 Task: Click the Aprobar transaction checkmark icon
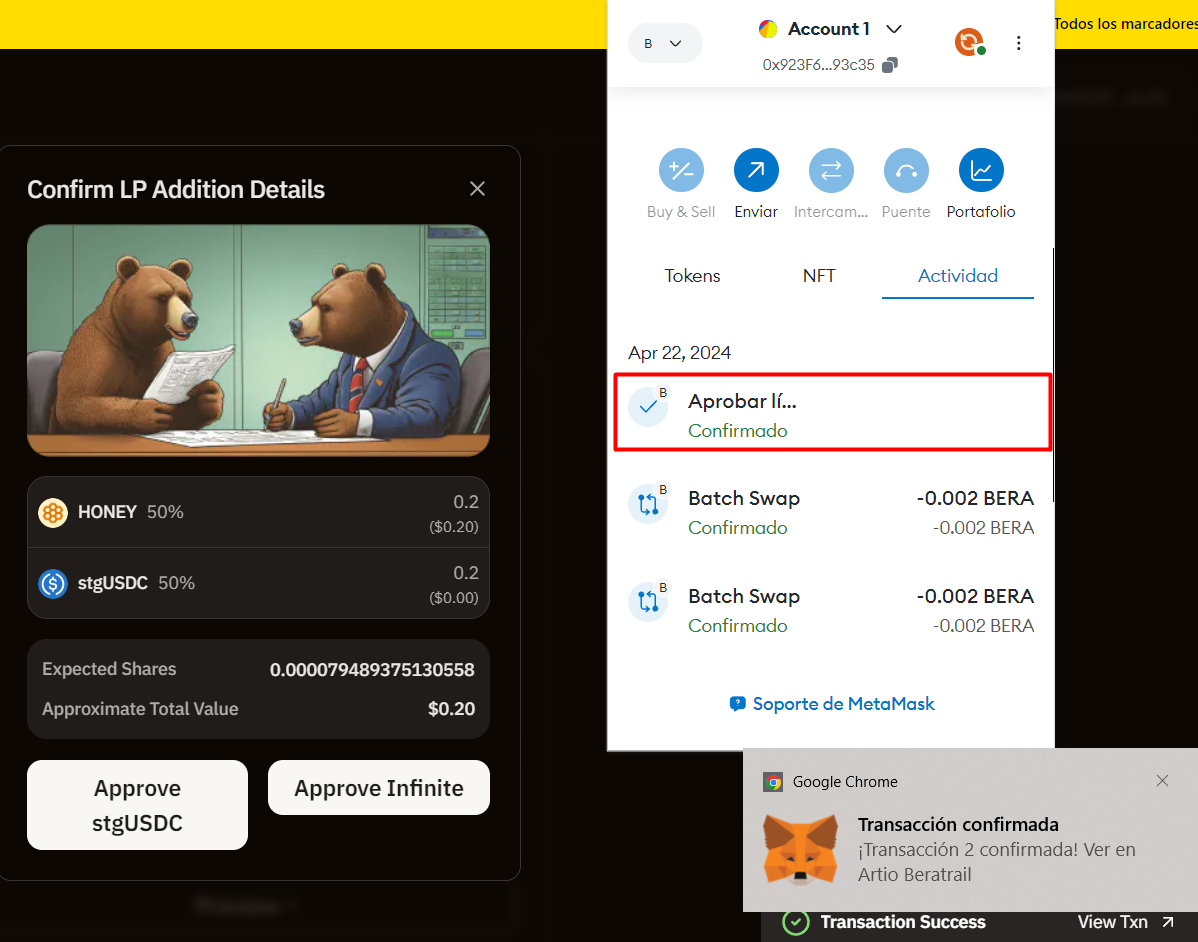(x=647, y=406)
